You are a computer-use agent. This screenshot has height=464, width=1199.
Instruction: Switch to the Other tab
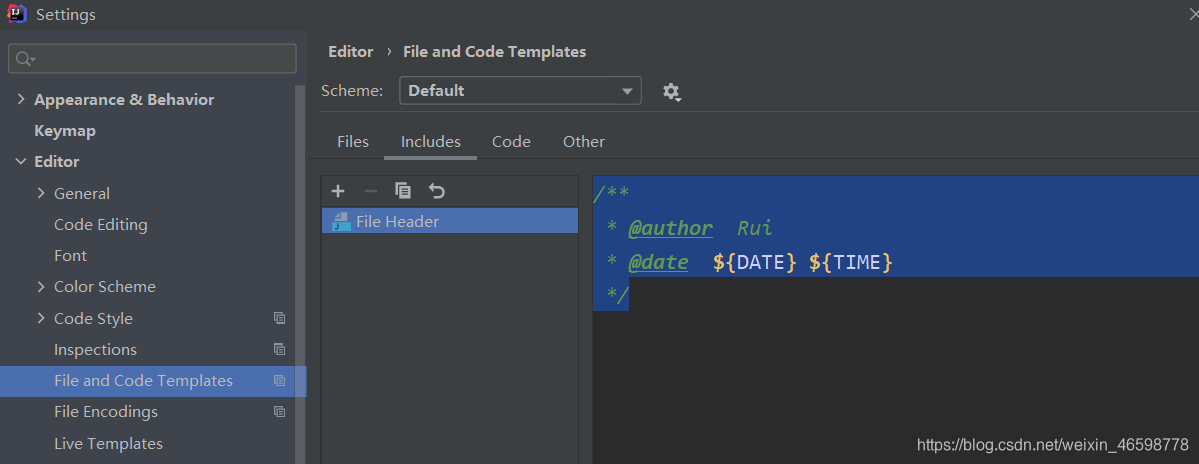[x=583, y=141]
